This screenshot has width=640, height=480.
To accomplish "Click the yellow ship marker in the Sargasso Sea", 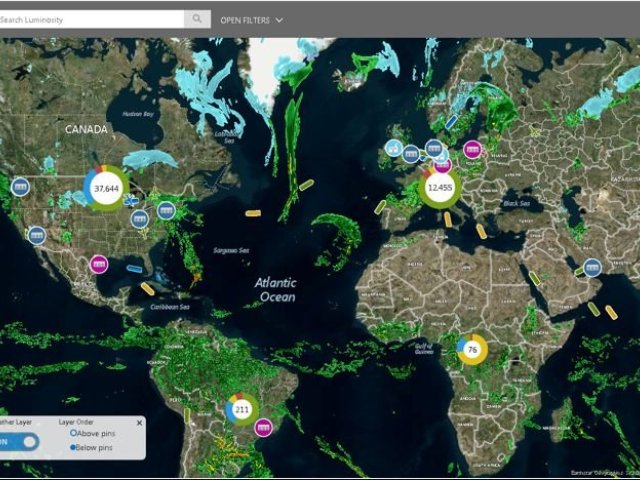I will [253, 212].
